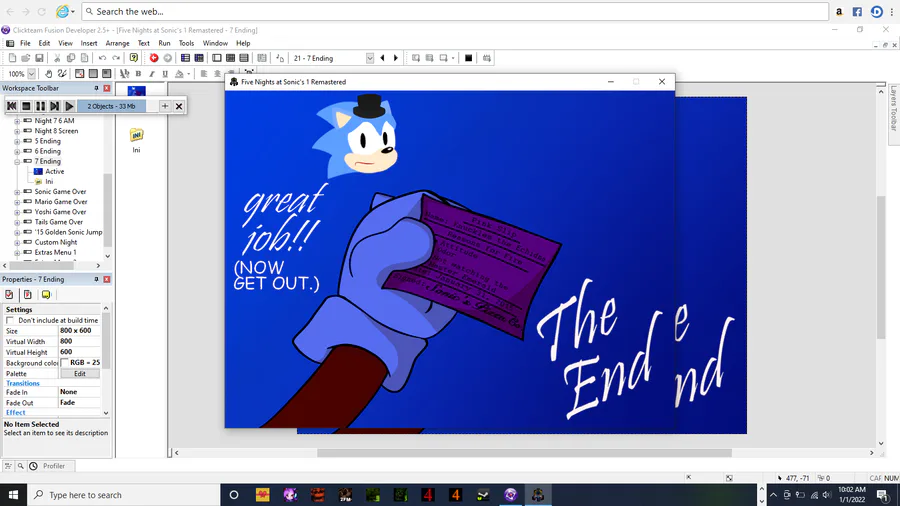Tick 'Don't include at build time' checkbox
This screenshot has height=506, width=900.
[x=10, y=320]
